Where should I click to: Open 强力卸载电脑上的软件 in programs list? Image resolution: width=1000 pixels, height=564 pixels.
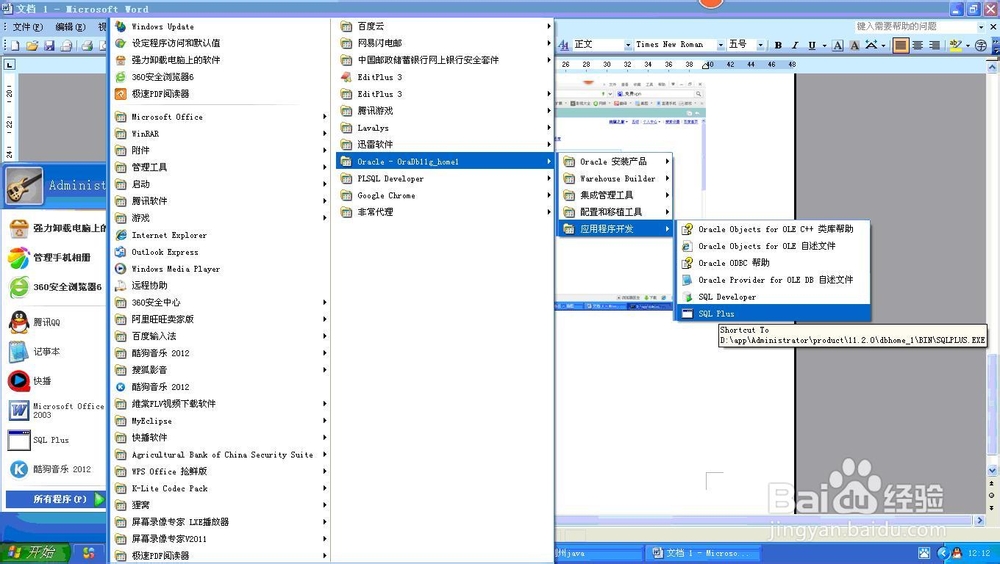pos(220,60)
